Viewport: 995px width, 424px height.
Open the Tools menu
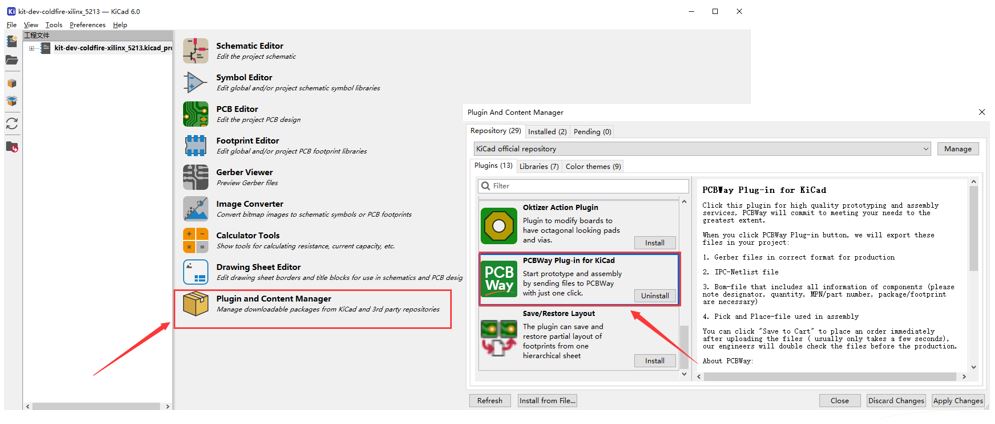point(53,24)
